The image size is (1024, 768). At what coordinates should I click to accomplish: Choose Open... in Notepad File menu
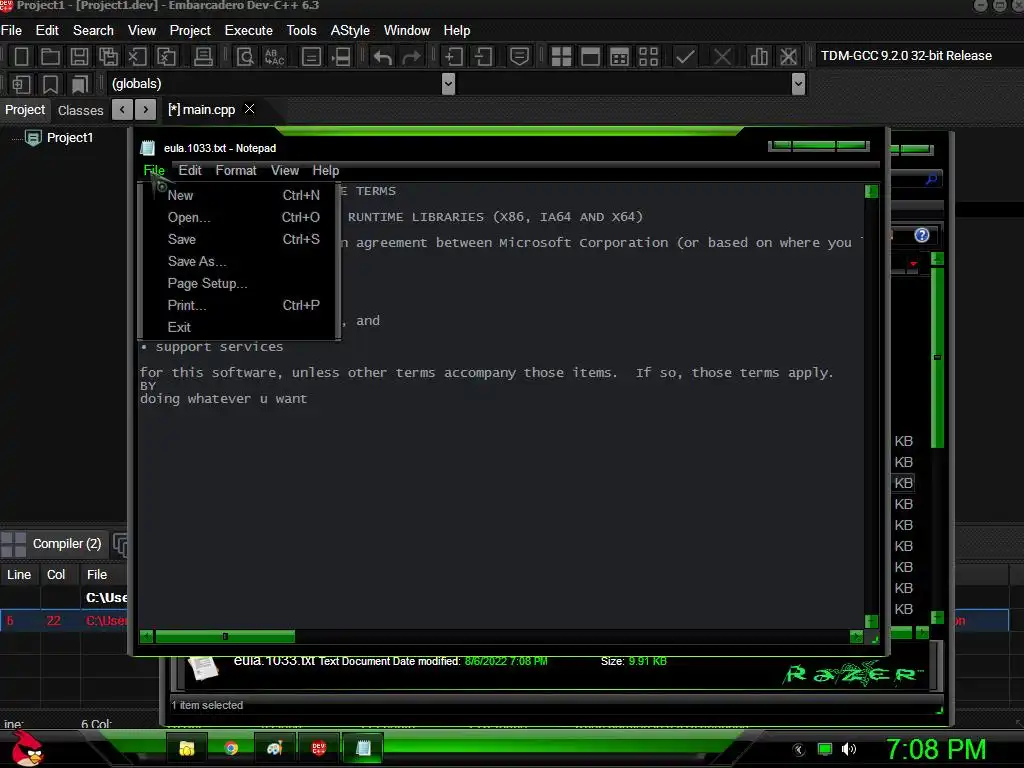(x=239, y=217)
